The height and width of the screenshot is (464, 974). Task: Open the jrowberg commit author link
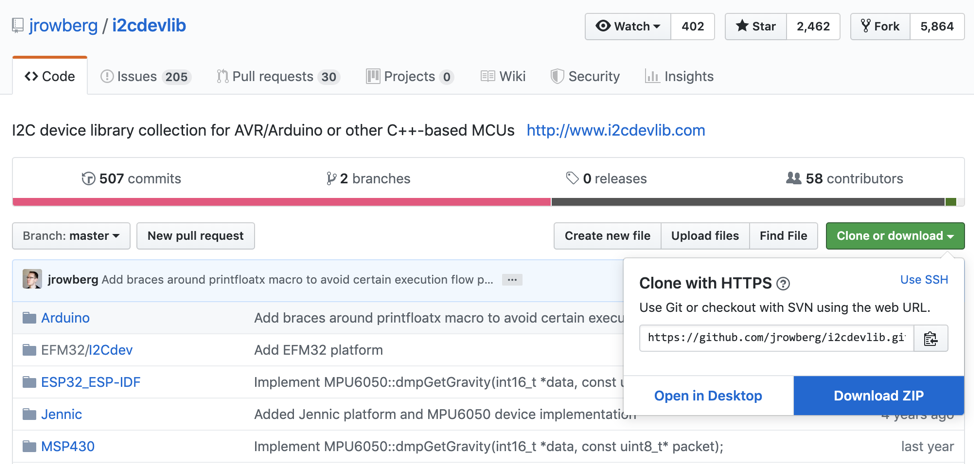click(73, 280)
